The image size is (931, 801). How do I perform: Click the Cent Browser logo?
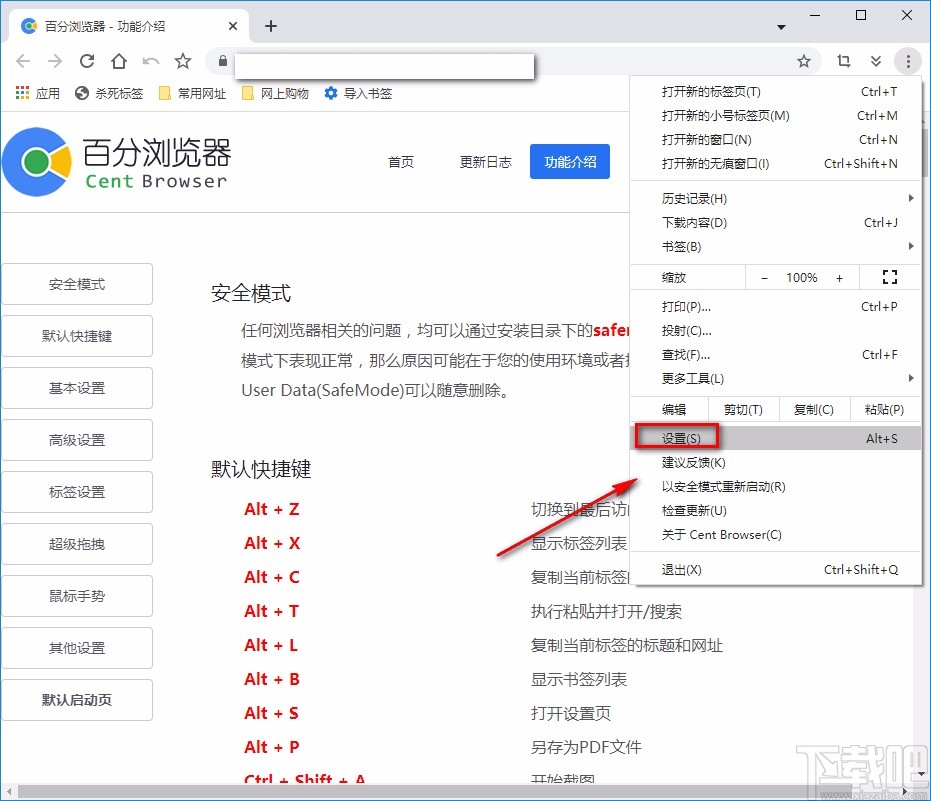(x=116, y=162)
